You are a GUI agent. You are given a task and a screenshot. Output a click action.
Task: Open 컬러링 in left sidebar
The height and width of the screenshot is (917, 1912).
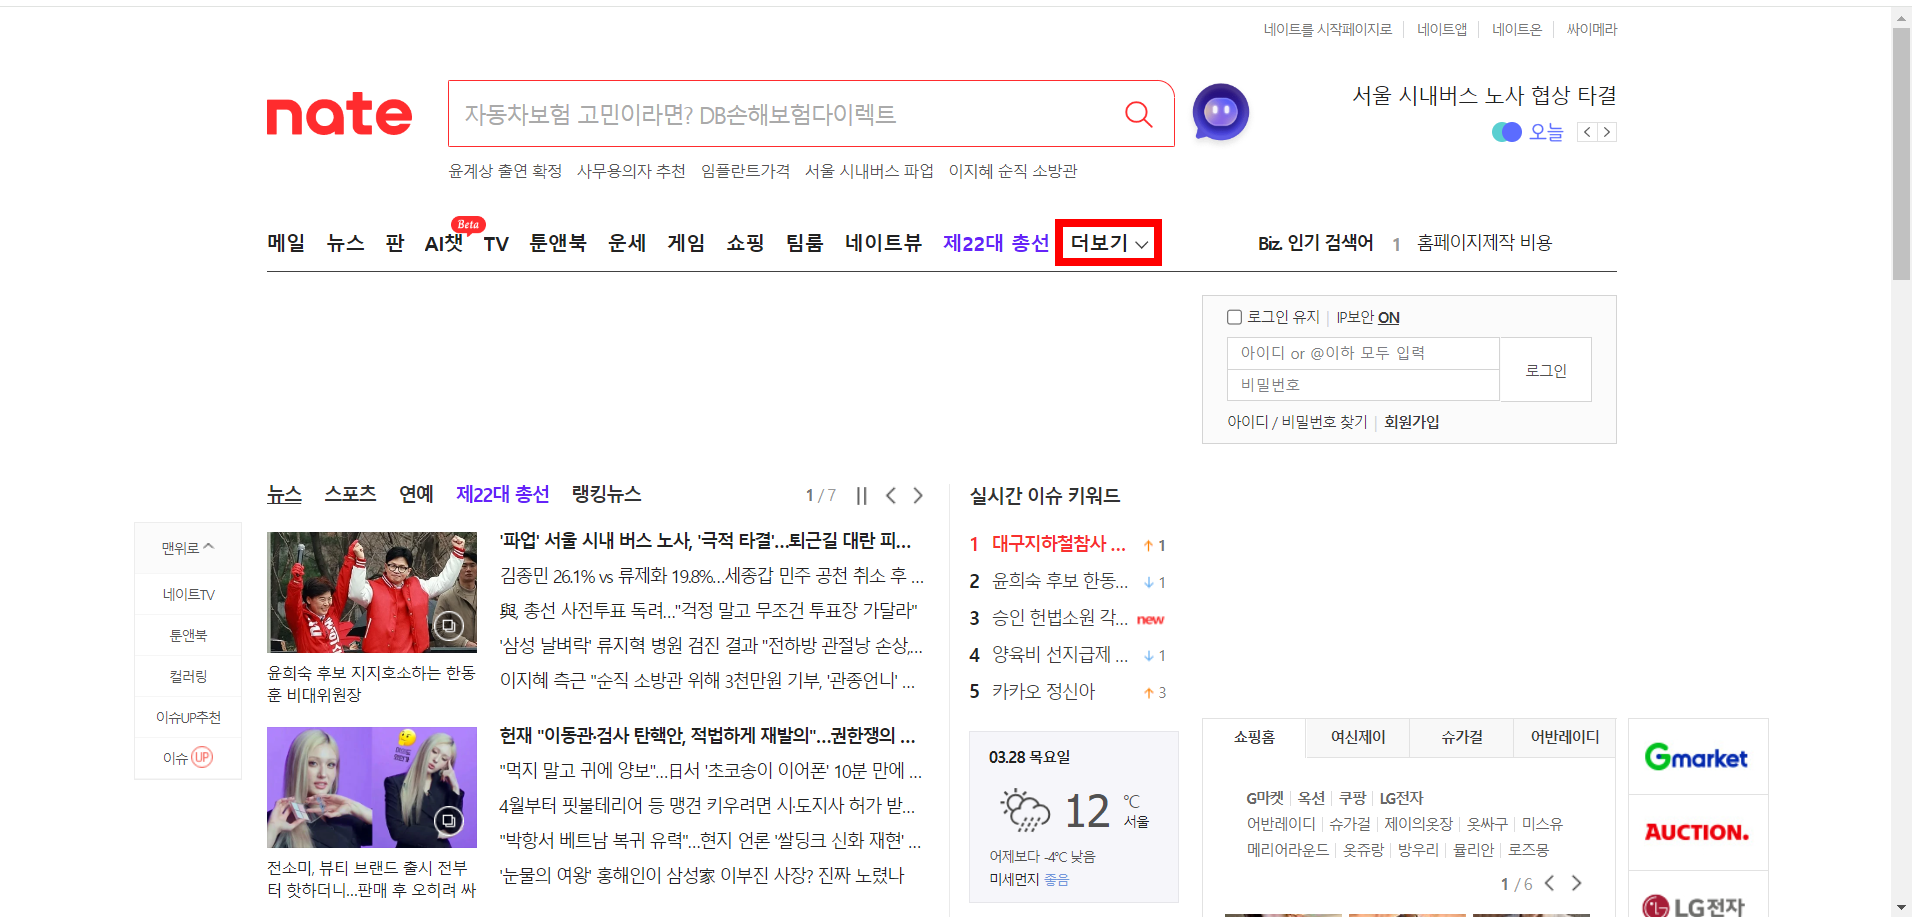(x=188, y=676)
